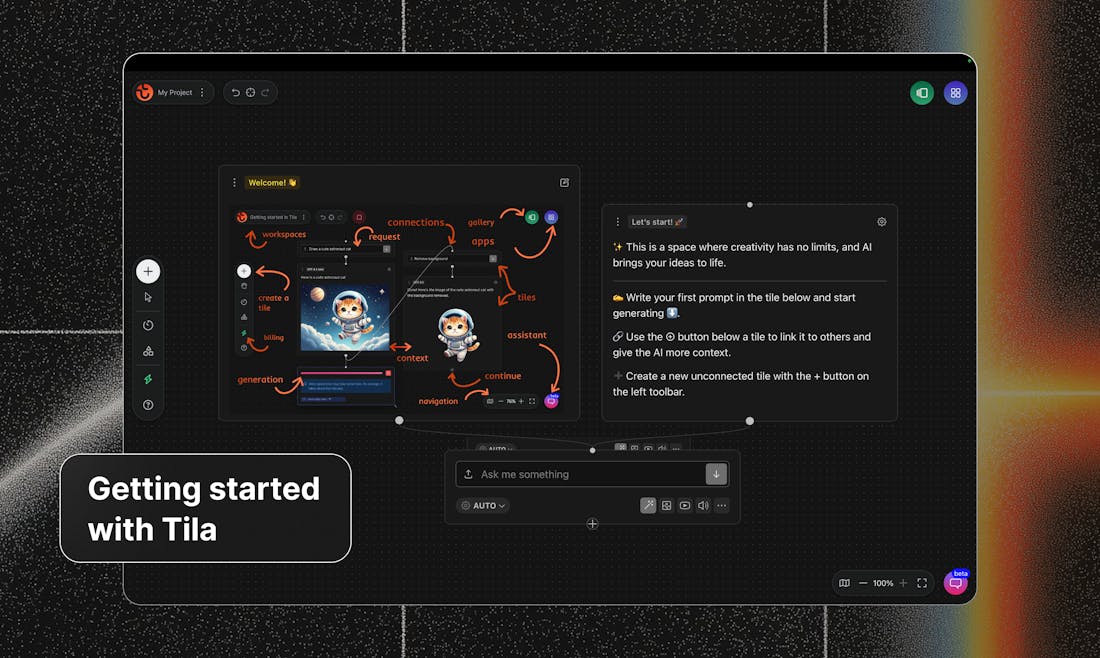The image size is (1100, 658).
Task: Send the prompt with the down-arrow button
Action: (716, 474)
